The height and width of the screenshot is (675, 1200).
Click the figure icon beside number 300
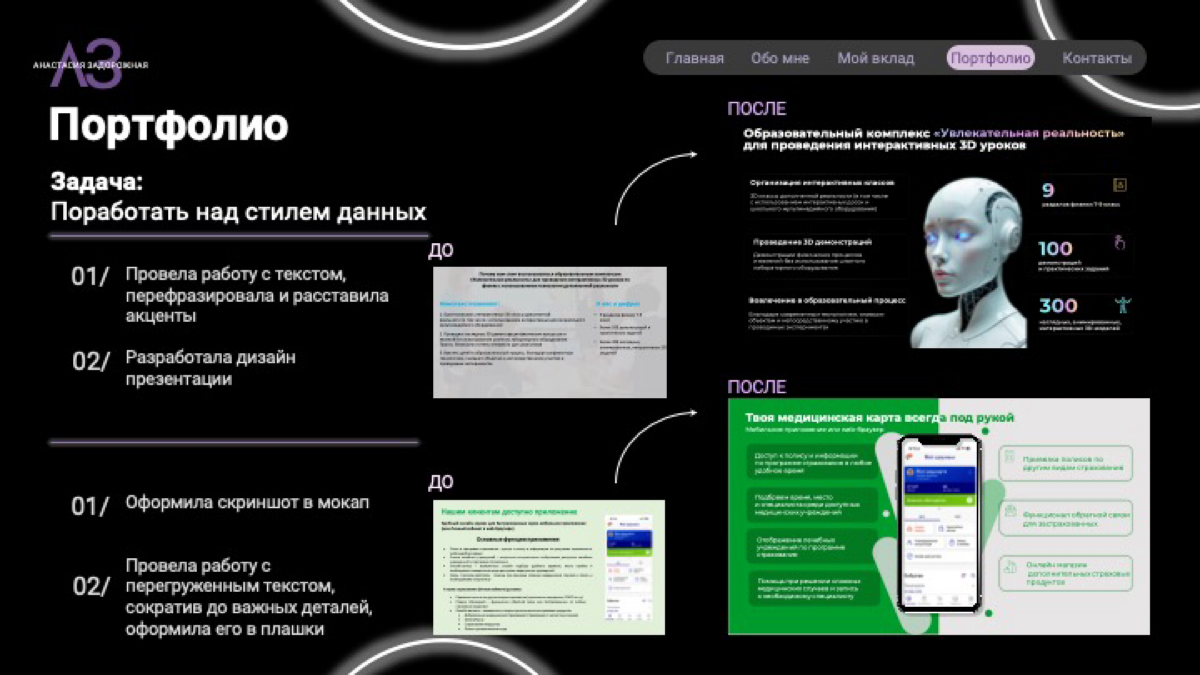pos(1122,305)
